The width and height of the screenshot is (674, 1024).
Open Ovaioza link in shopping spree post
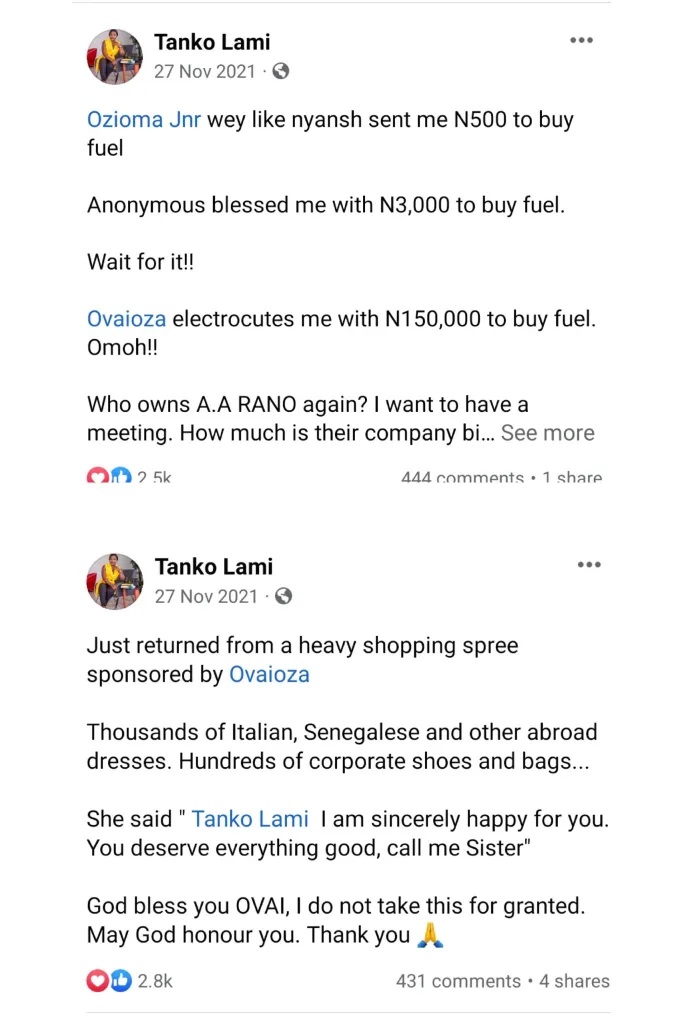[x=269, y=674]
